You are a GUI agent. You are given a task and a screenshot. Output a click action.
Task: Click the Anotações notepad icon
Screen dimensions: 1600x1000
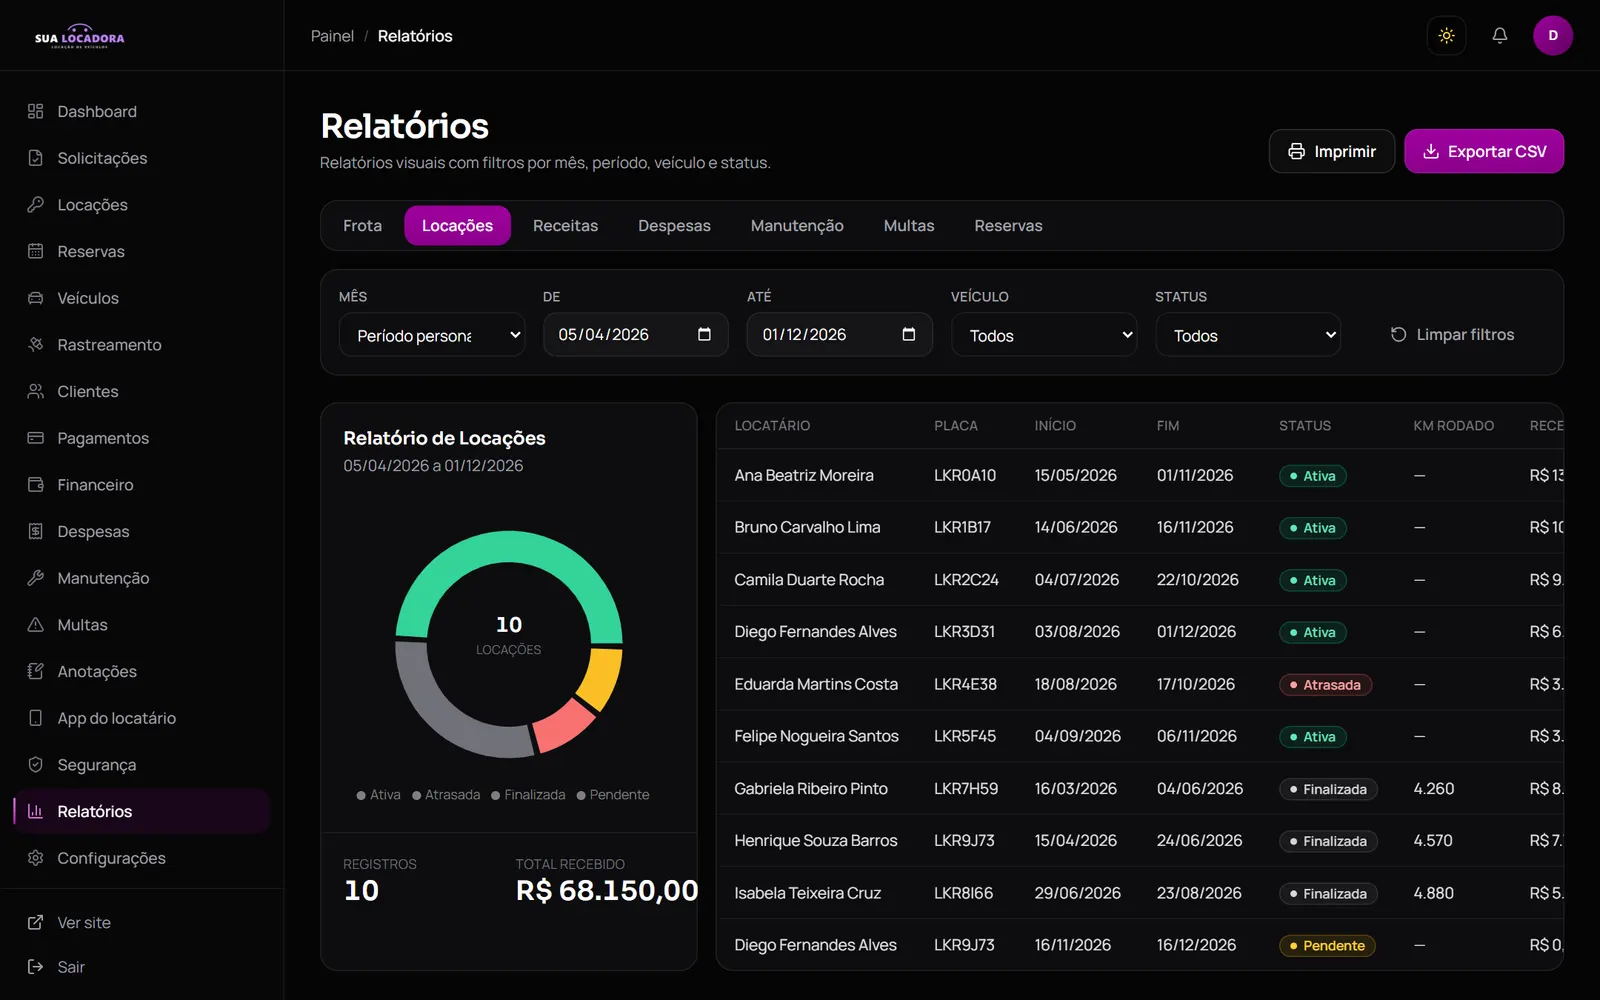coord(36,671)
